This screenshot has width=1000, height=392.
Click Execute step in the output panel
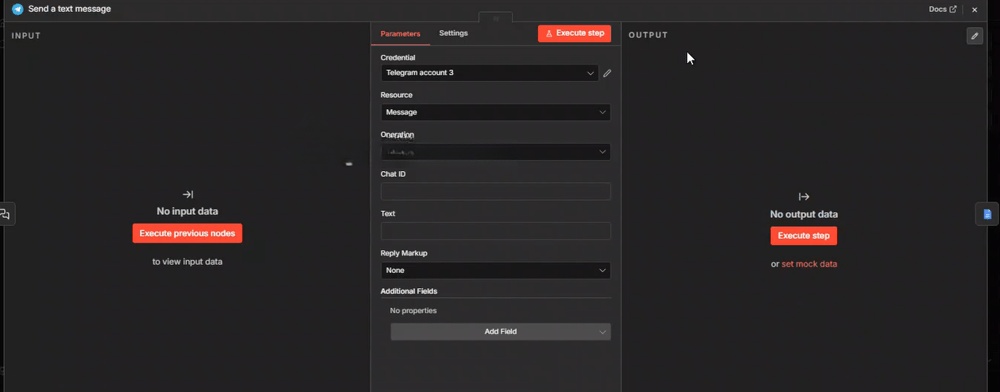[x=804, y=236]
